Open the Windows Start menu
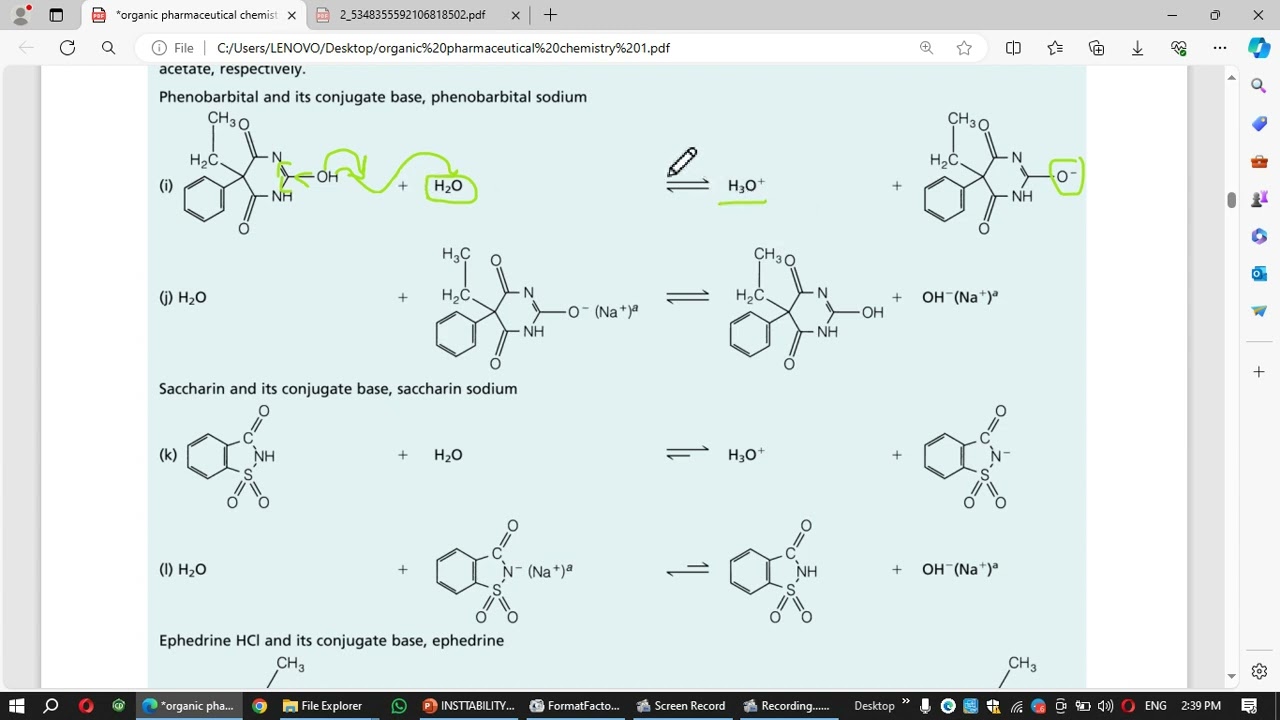1280x720 pixels. tap(17, 705)
